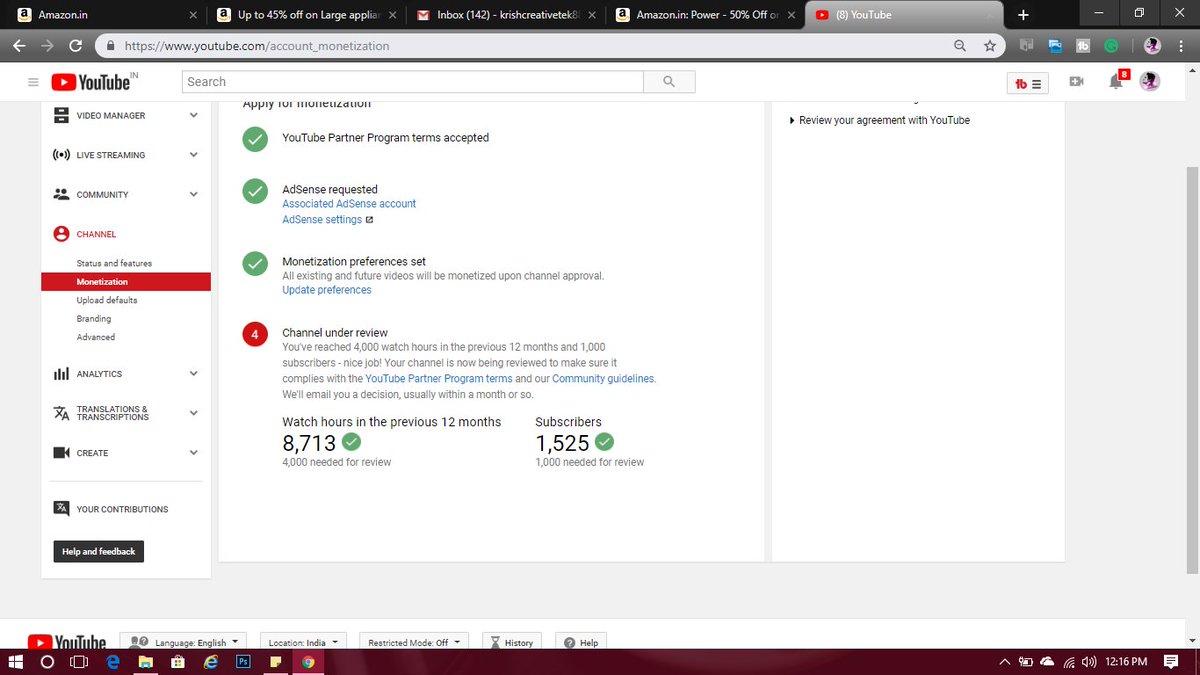Image resolution: width=1200 pixels, height=675 pixels.
Task: Click the 'Channel under review' heading
Action: (335, 333)
